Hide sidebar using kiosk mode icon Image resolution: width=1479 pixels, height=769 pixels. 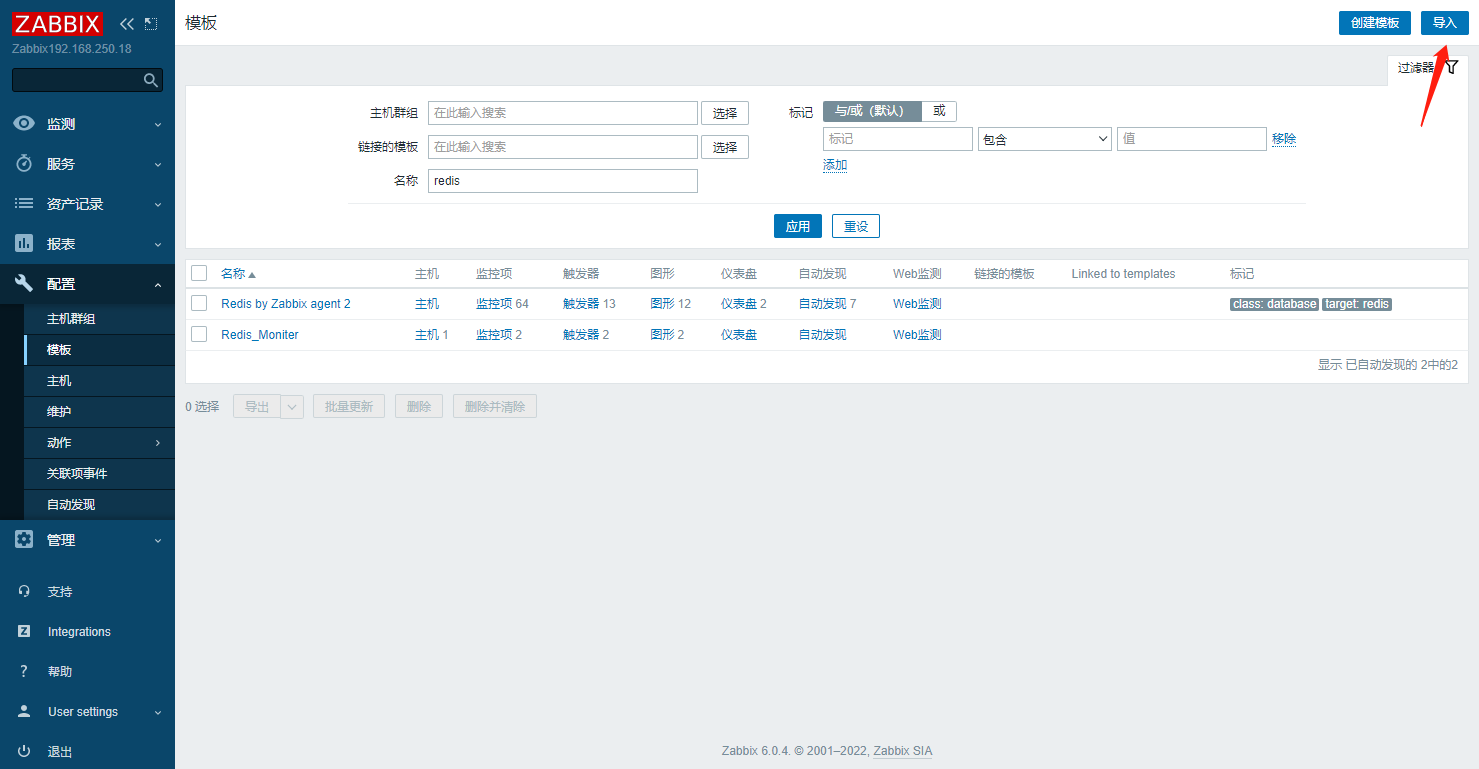(151, 23)
